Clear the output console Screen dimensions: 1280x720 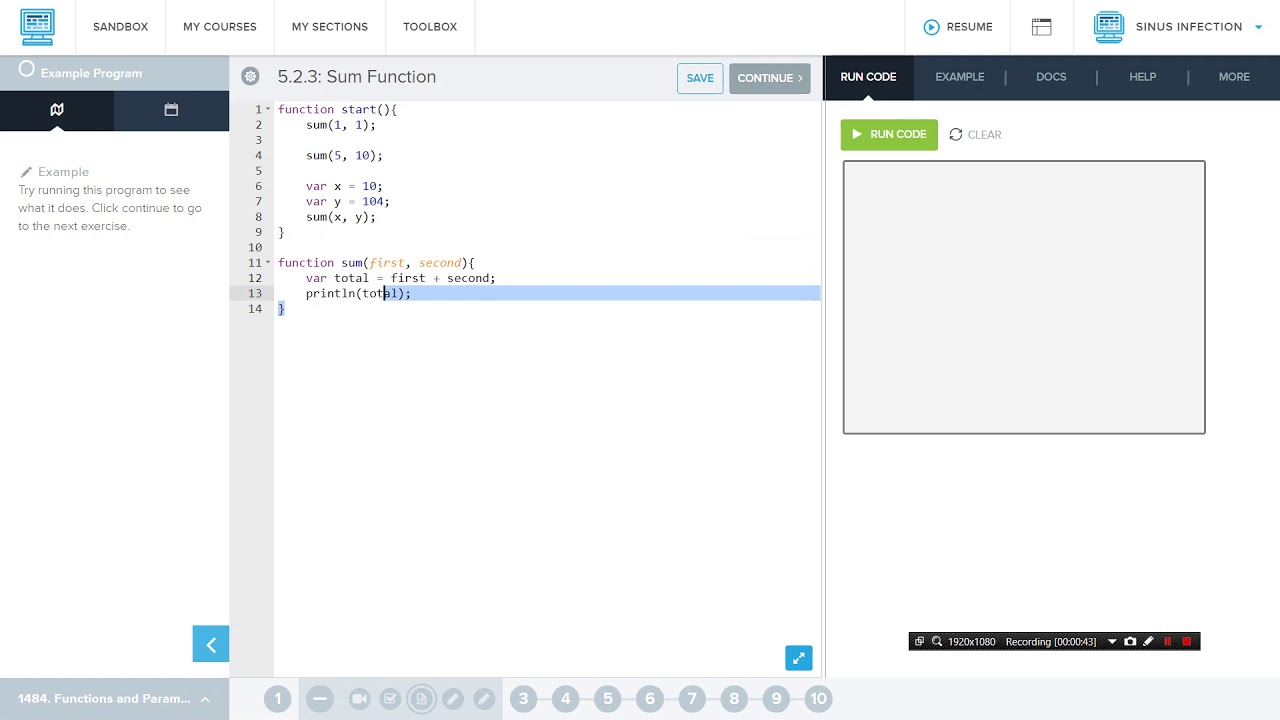(x=975, y=135)
